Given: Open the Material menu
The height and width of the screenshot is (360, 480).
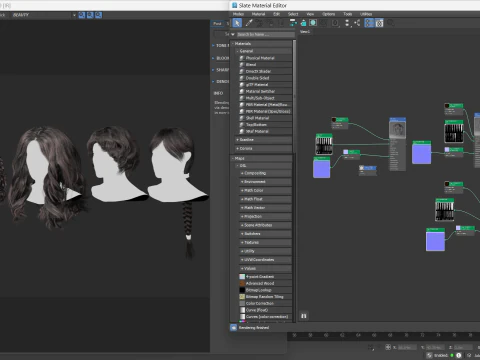Looking at the screenshot, I should tap(258, 14).
